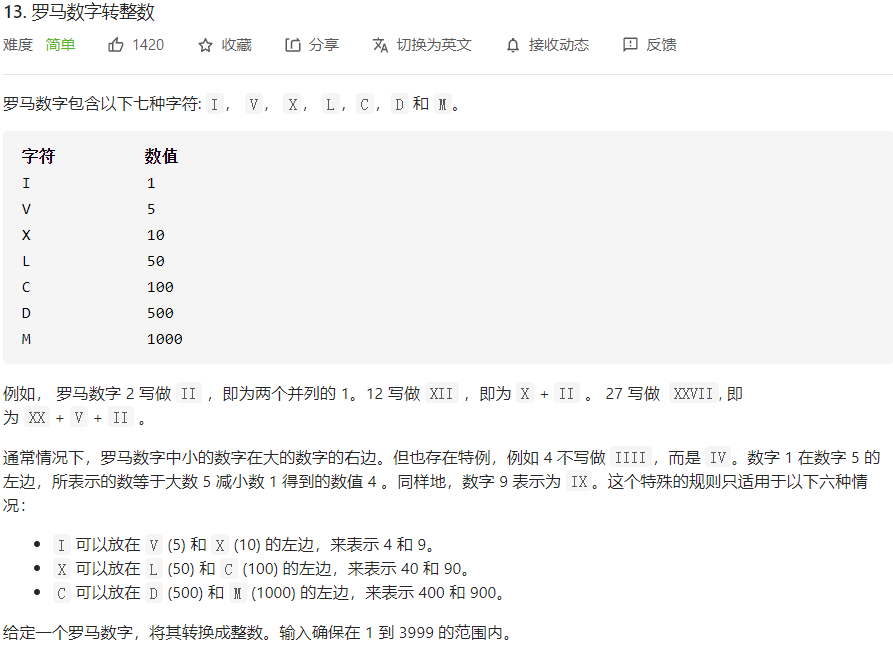The height and width of the screenshot is (661, 893).
Task: Click the 数值 table header
Action: [161, 156]
